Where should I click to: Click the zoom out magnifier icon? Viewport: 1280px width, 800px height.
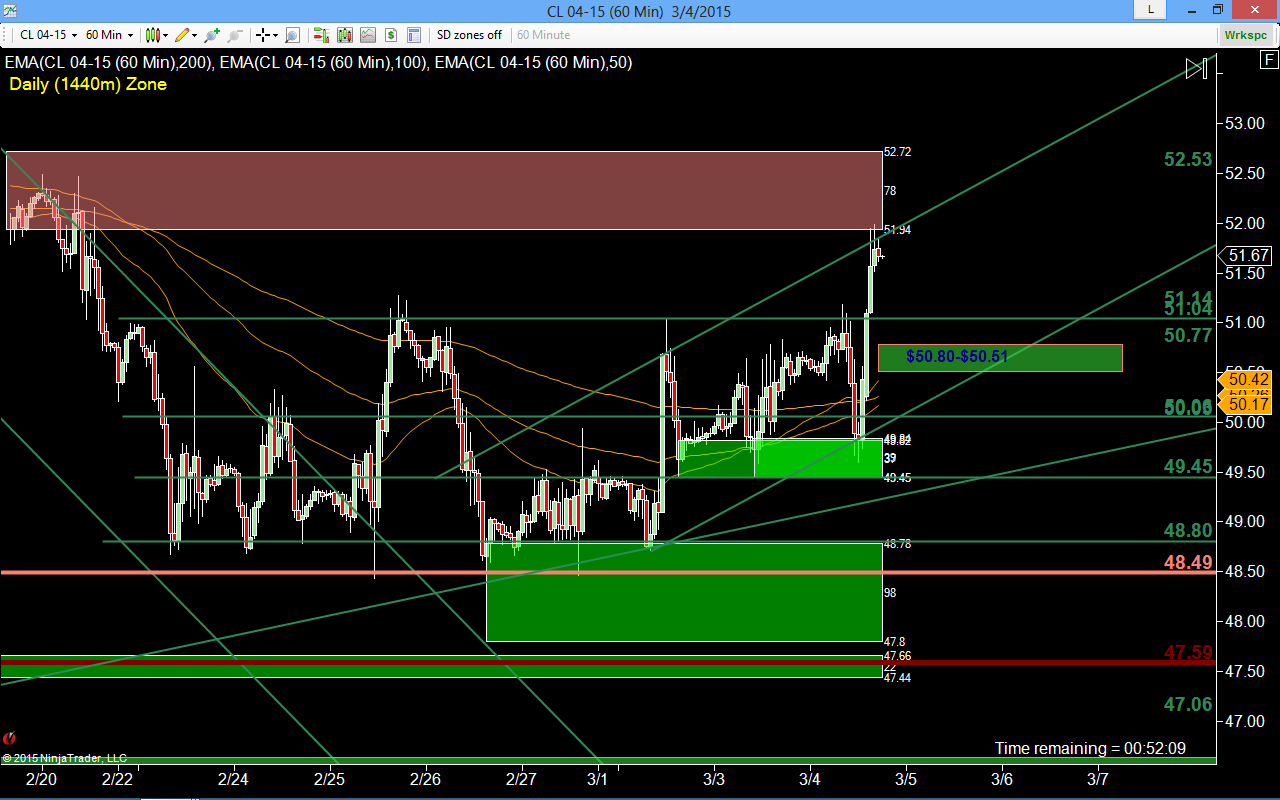tap(235, 35)
